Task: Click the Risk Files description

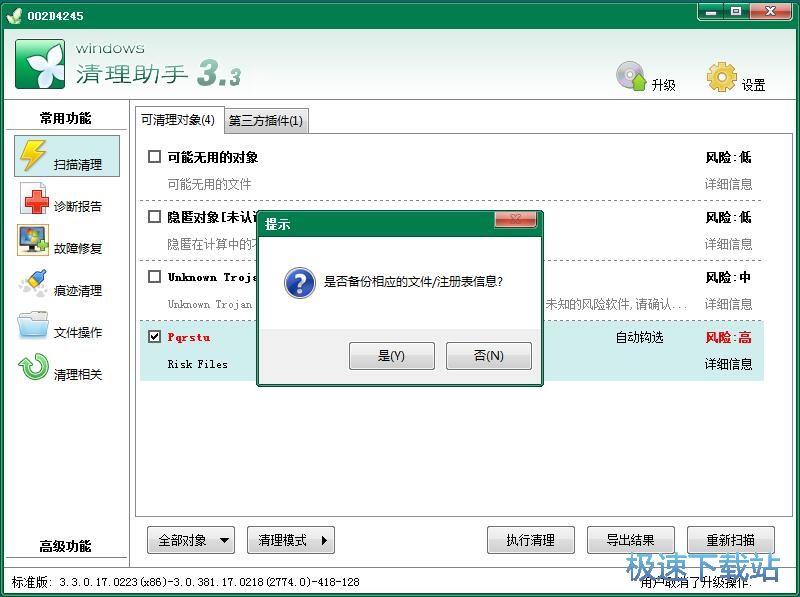Action: point(197,364)
